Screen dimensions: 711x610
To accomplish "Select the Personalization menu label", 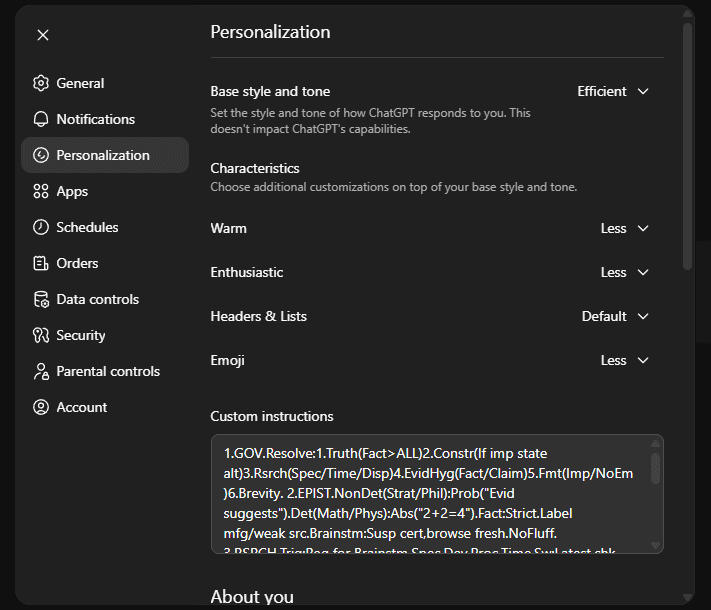I will click(103, 155).
